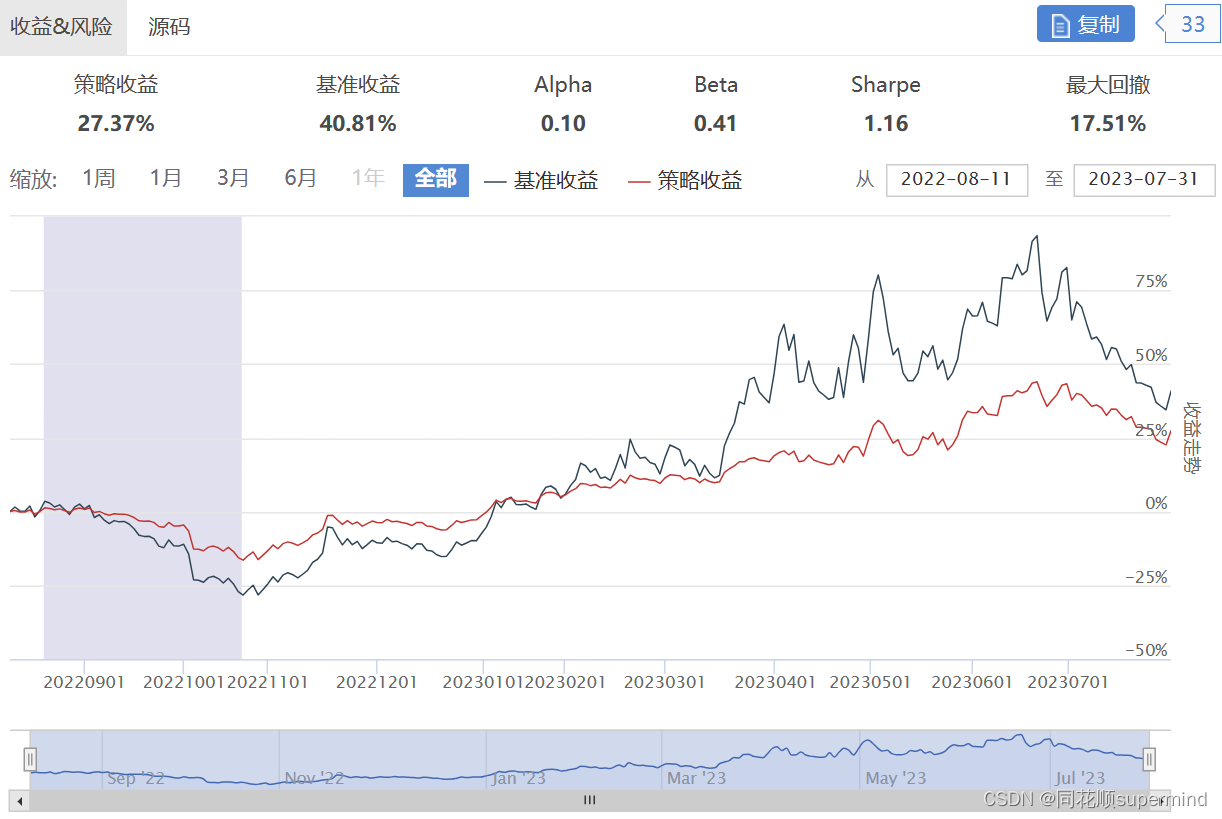This screenshot has height=819, width=1222.
Task: Click the 20220901 x-axis label
Action: click(x=85, y=683)
